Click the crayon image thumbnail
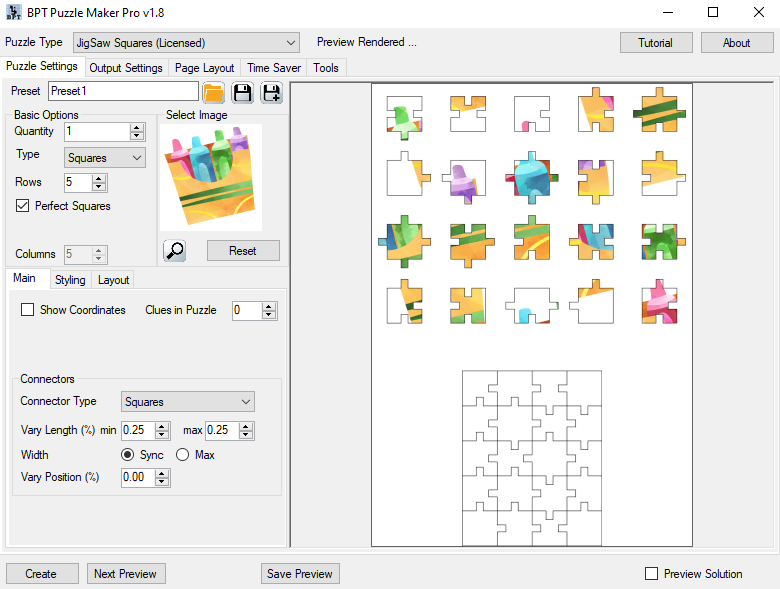The image size is (780, 589). (210, 177)
